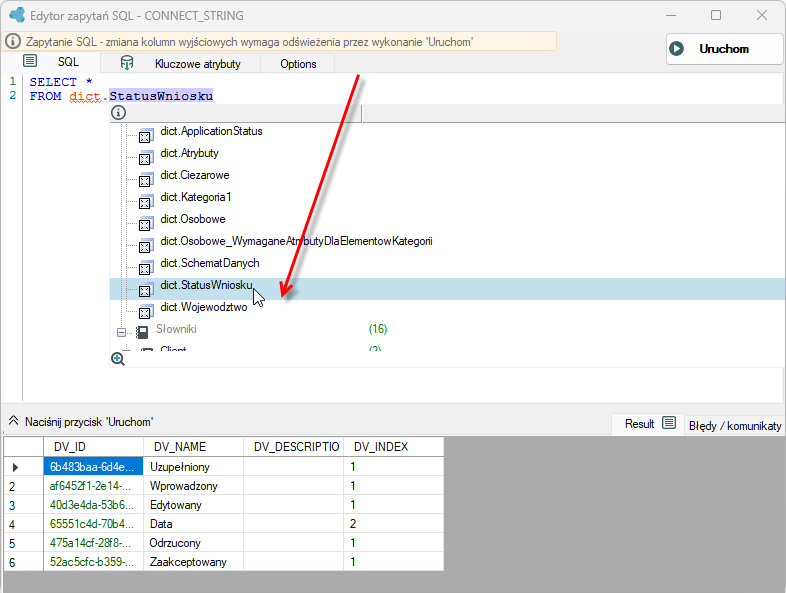The image size is (786, 593).
Task: Open the Options tab
Action: click(298, 64)
